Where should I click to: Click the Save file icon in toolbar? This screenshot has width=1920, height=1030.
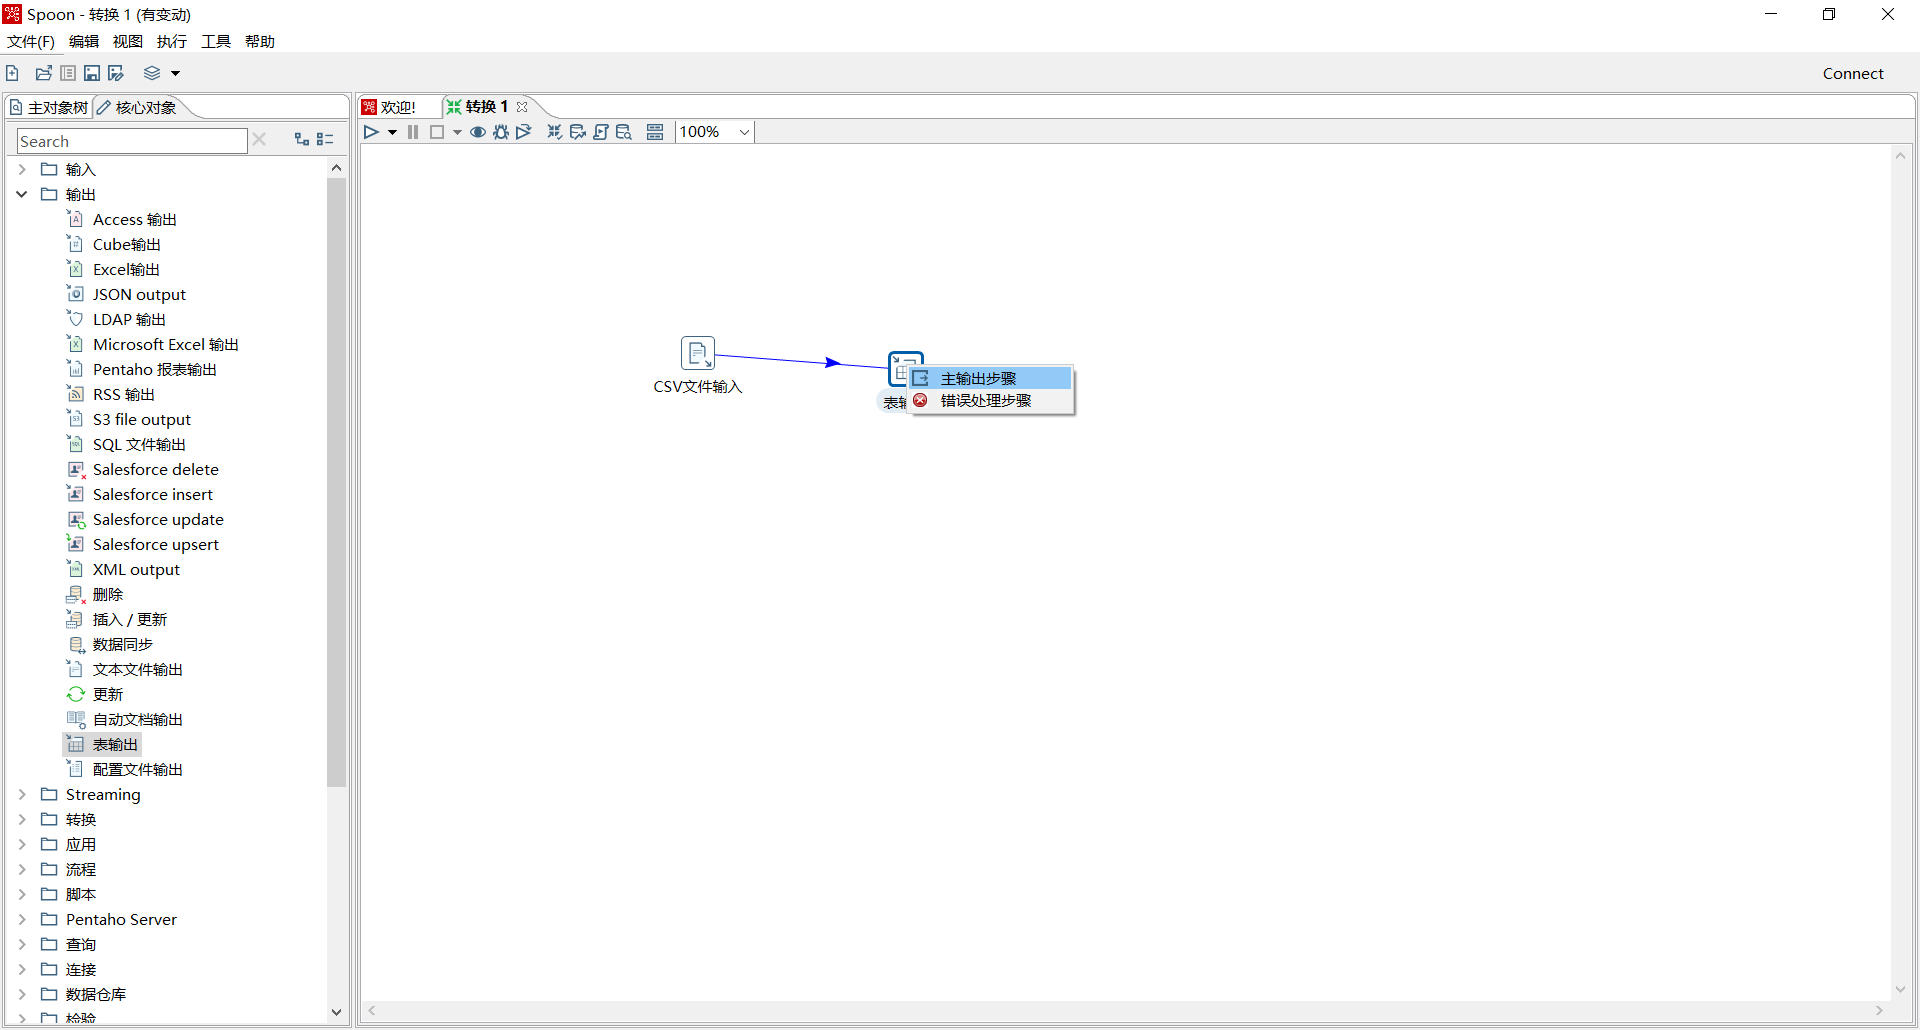tap(92, 73)
